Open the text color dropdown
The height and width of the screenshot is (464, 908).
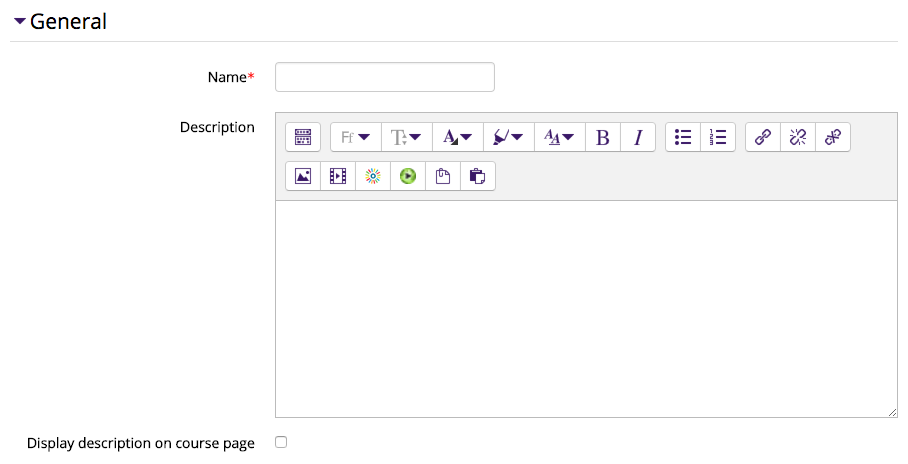(457, 137)
